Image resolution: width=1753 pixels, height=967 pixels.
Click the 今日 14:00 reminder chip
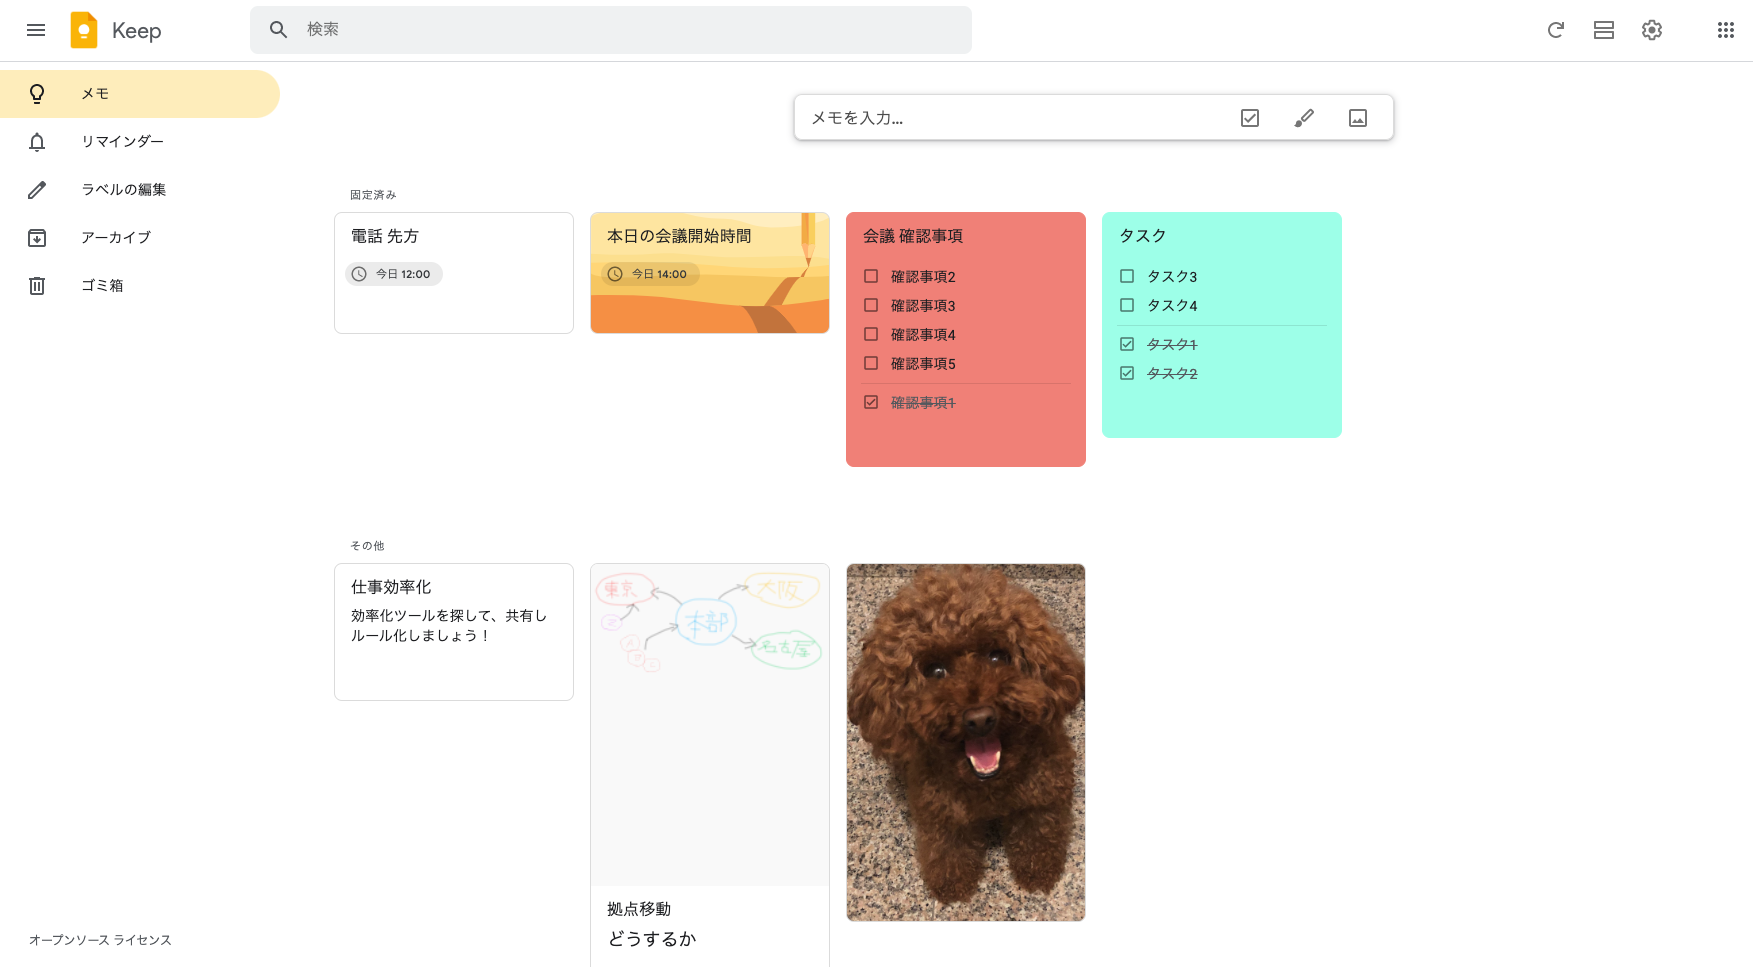coord(650,274)
